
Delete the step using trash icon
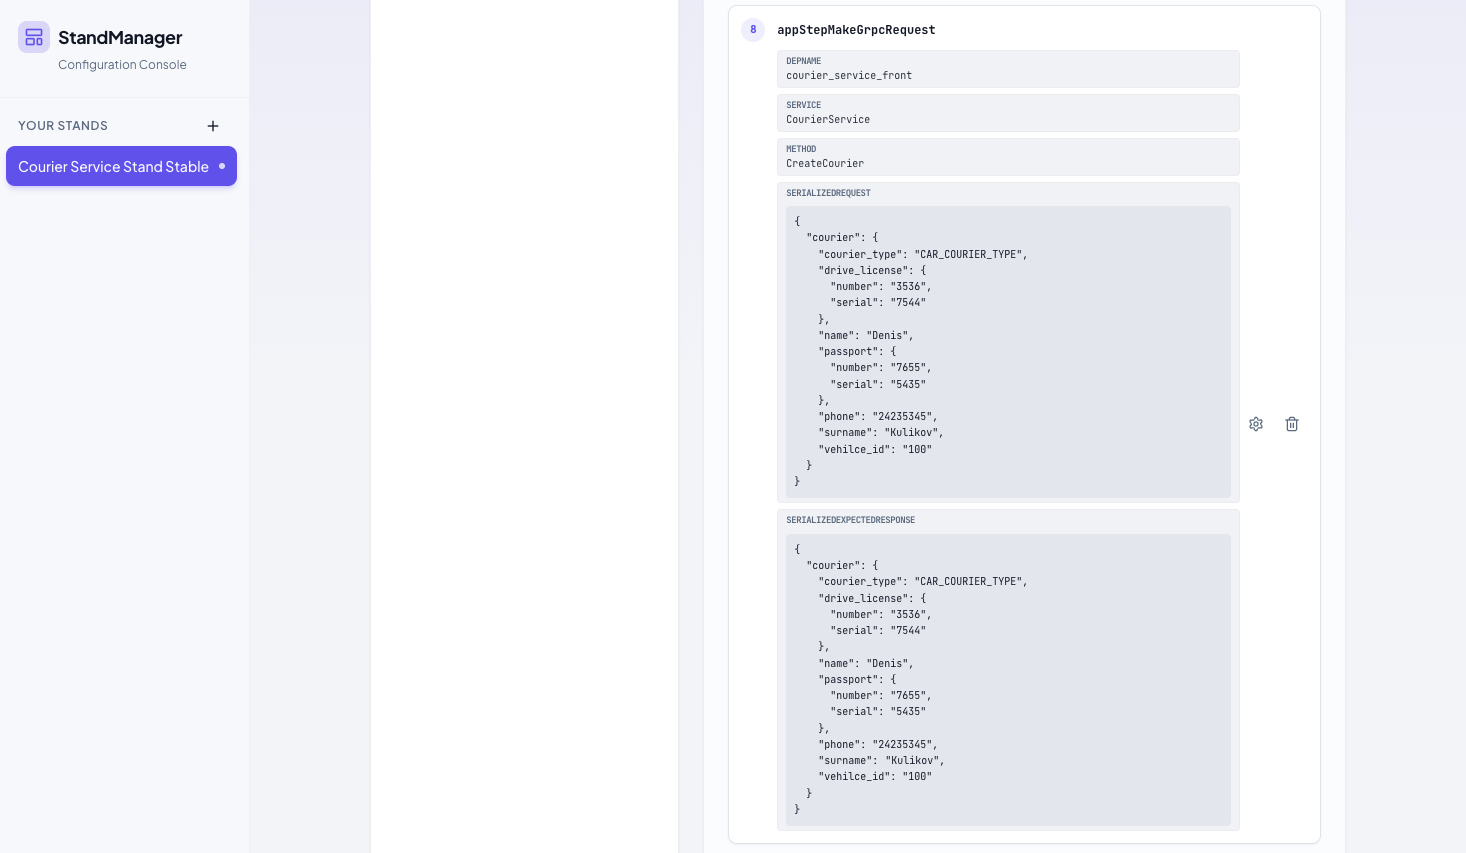(1292, 424)
